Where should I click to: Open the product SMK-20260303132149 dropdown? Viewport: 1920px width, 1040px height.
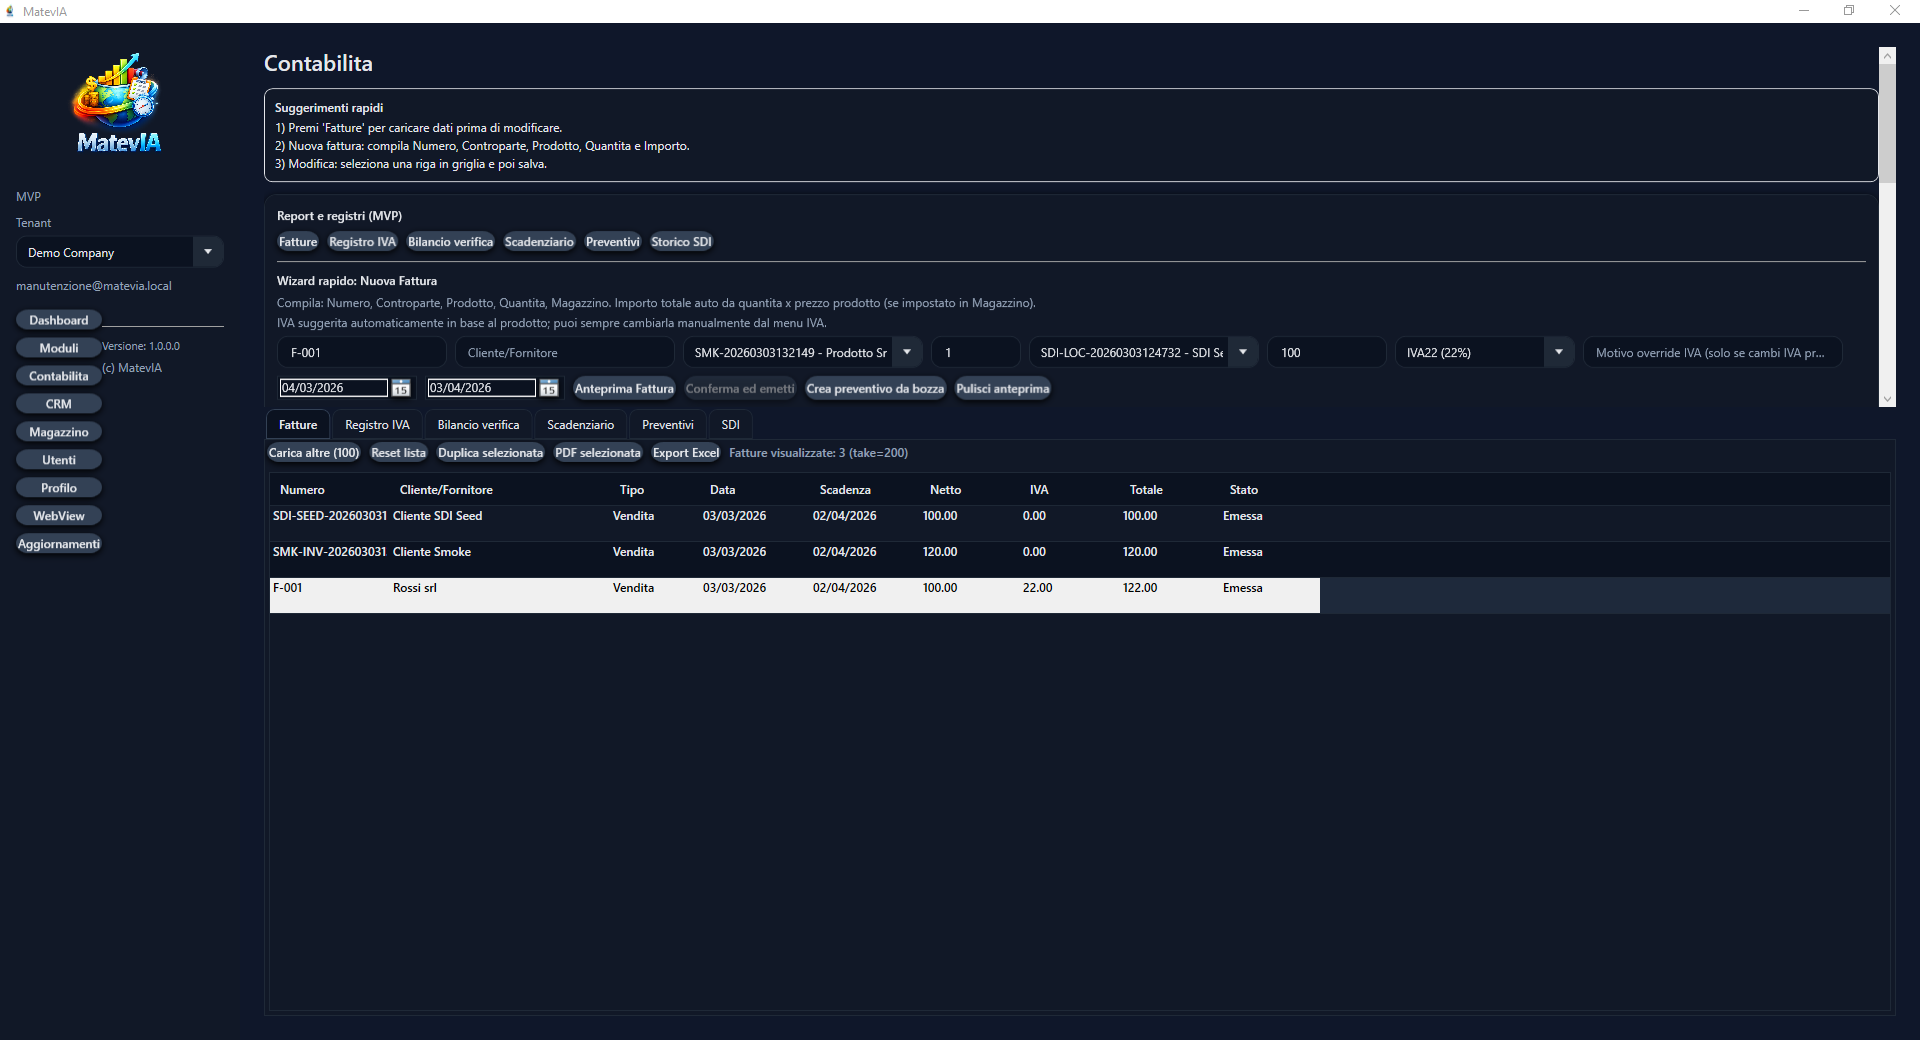coord(907,353)
